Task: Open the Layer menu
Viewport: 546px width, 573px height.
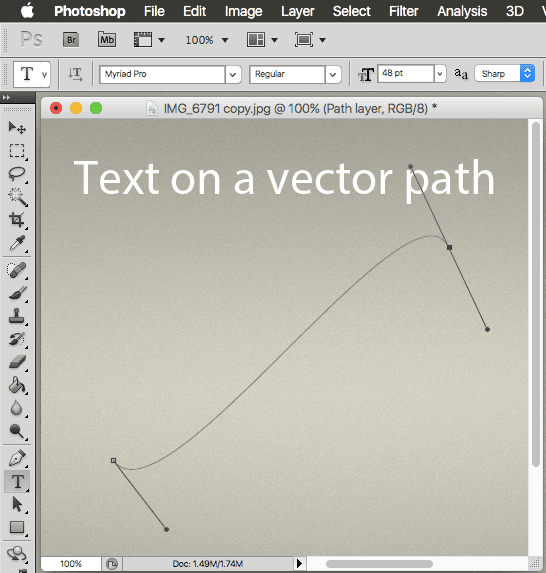Action: (297, 12)
